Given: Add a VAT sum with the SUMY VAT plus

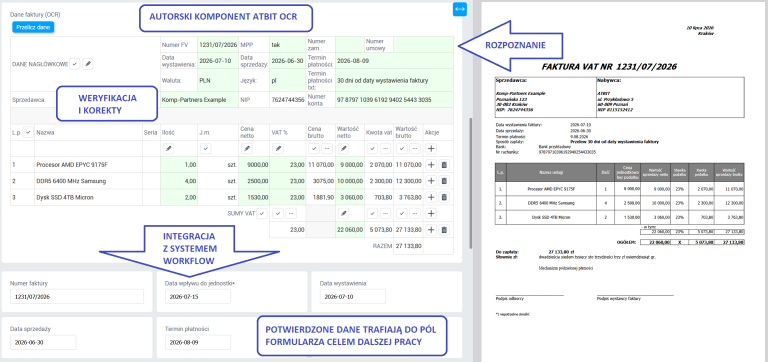Looking at the screenshot, I should 432,213.
